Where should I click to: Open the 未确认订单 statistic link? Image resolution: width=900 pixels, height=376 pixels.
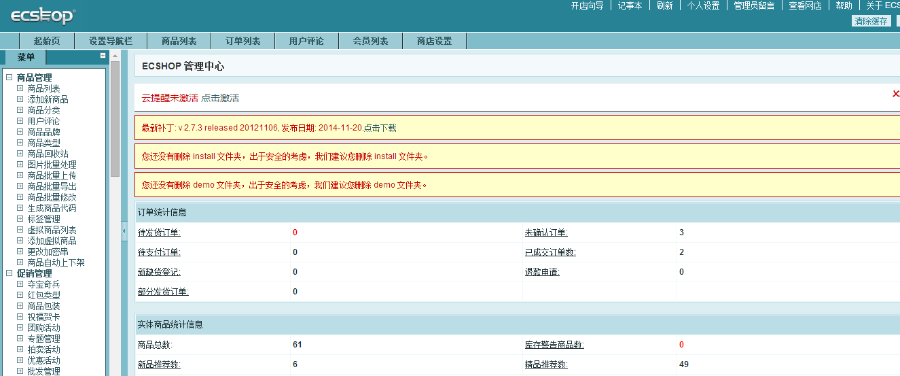(546, 232)
